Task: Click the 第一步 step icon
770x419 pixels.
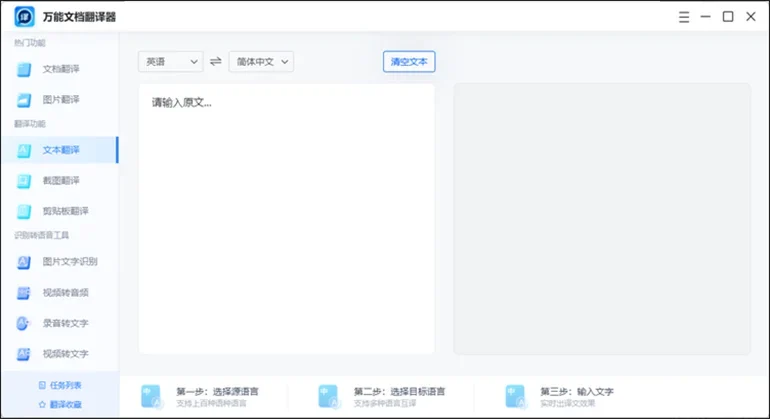Action: pos(151,396)
